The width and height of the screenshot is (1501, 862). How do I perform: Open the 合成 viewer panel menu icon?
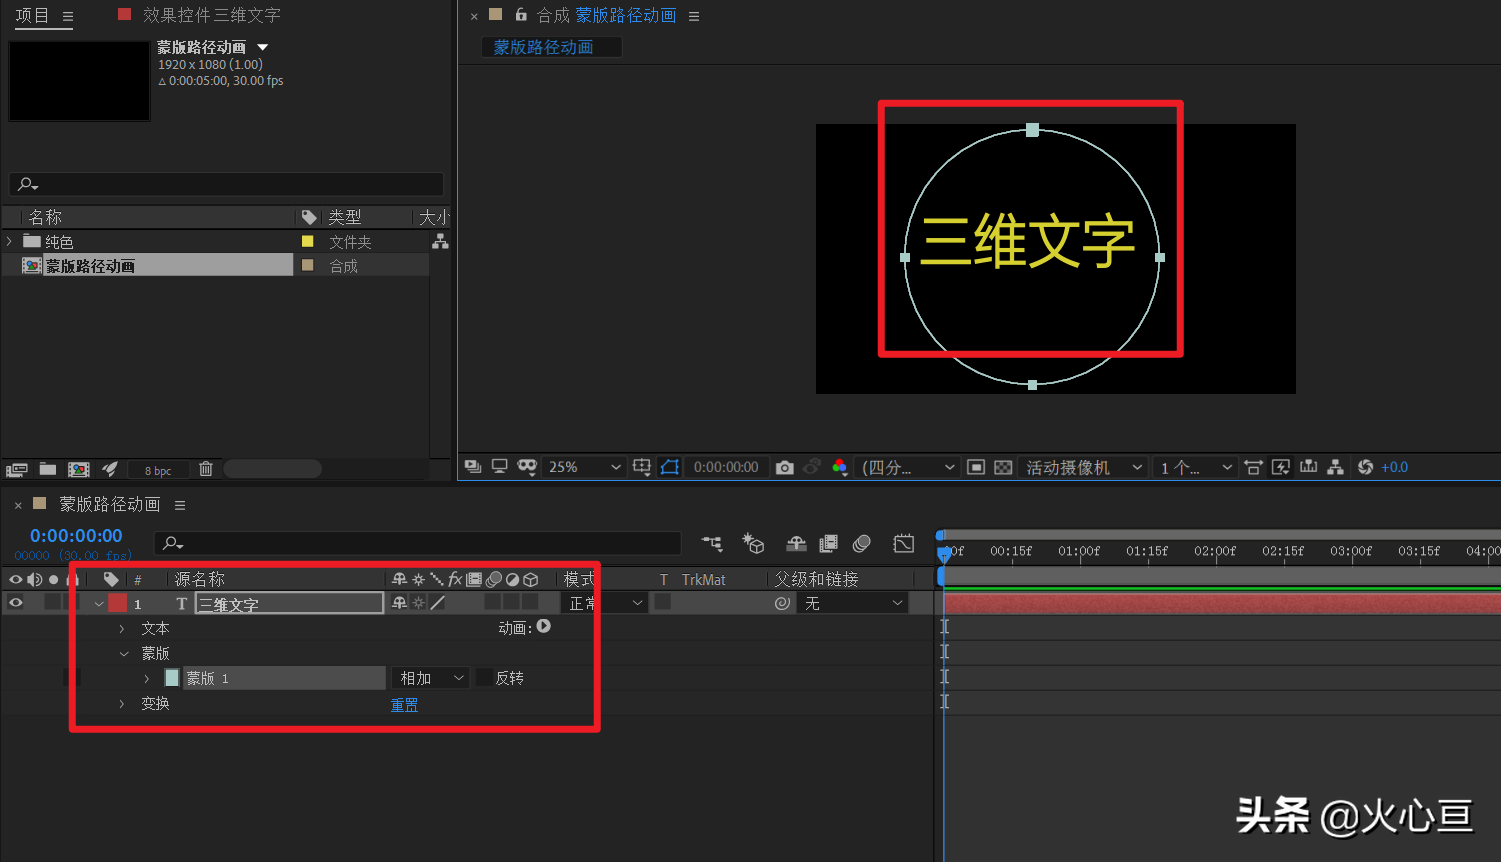tap(694, 16)
